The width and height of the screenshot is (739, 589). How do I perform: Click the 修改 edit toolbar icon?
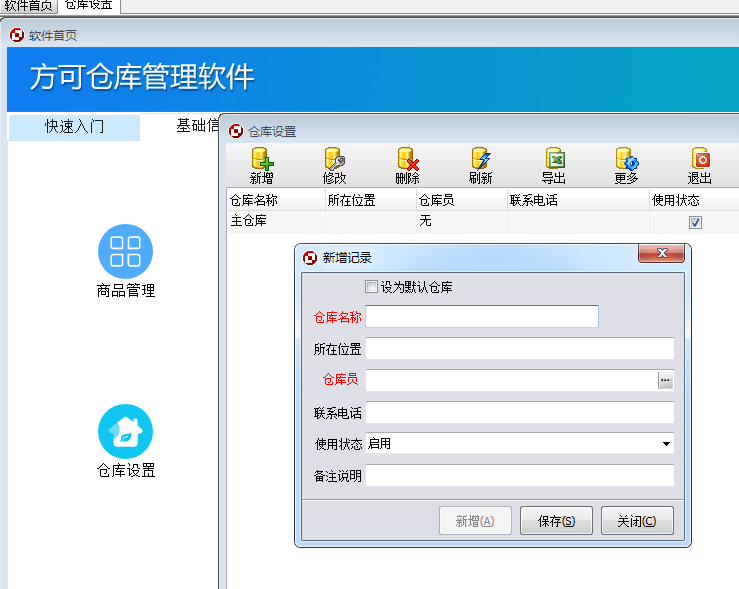coord(335,165)
